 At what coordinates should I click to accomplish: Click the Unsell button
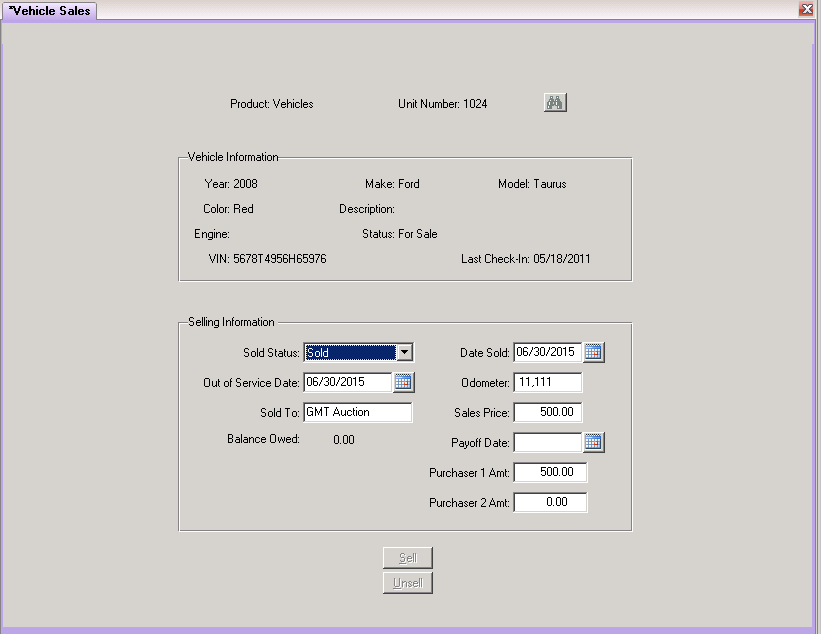[x=407, y=583]
